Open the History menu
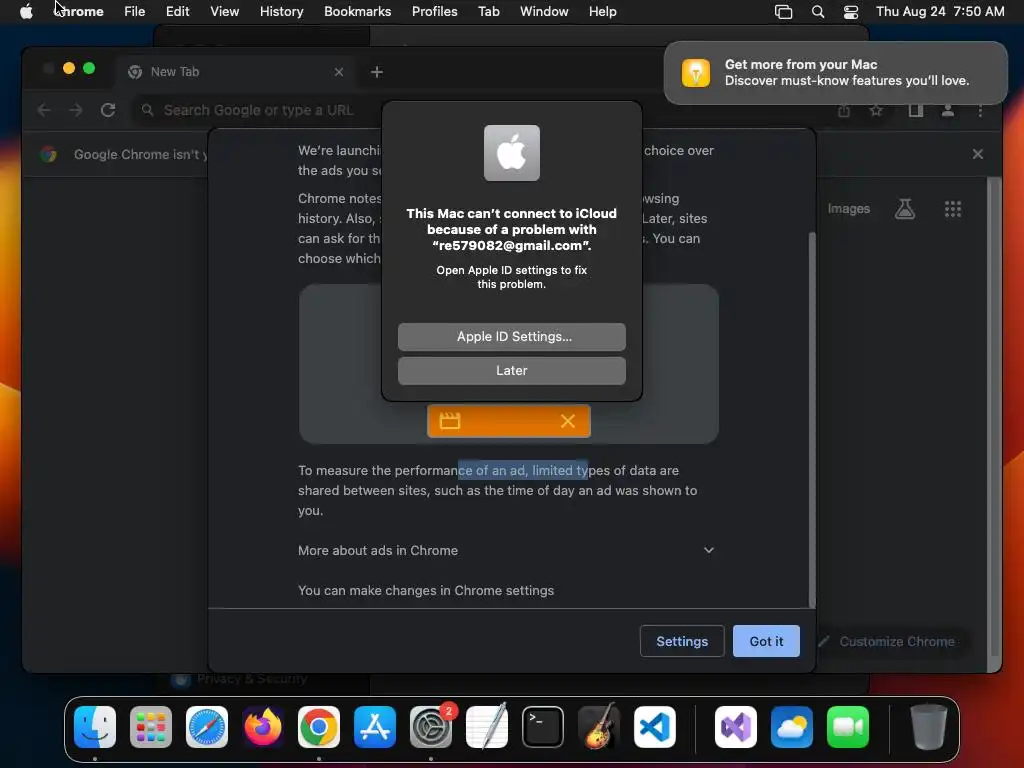 click(x=281, y=12)
